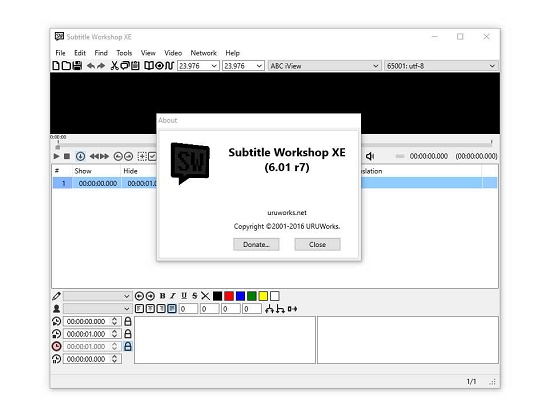This screenshot has width=550, height=413.
Task: Open the Edit menu
Action: pos(80,53)
